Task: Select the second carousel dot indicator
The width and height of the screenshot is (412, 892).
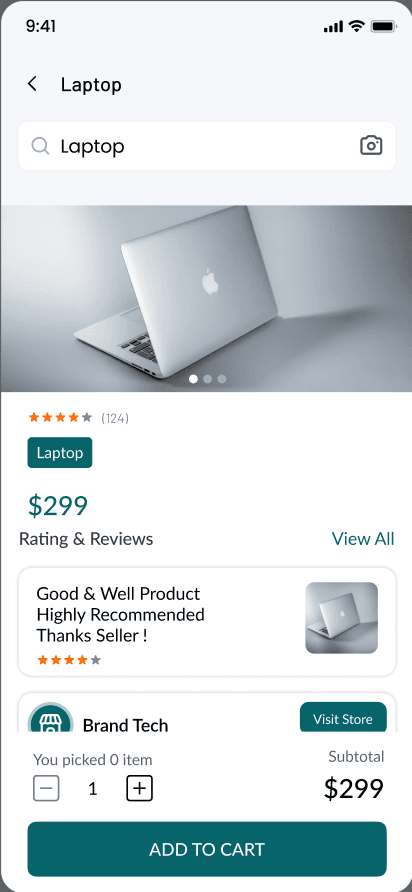Action: click(x=208, y=379)
